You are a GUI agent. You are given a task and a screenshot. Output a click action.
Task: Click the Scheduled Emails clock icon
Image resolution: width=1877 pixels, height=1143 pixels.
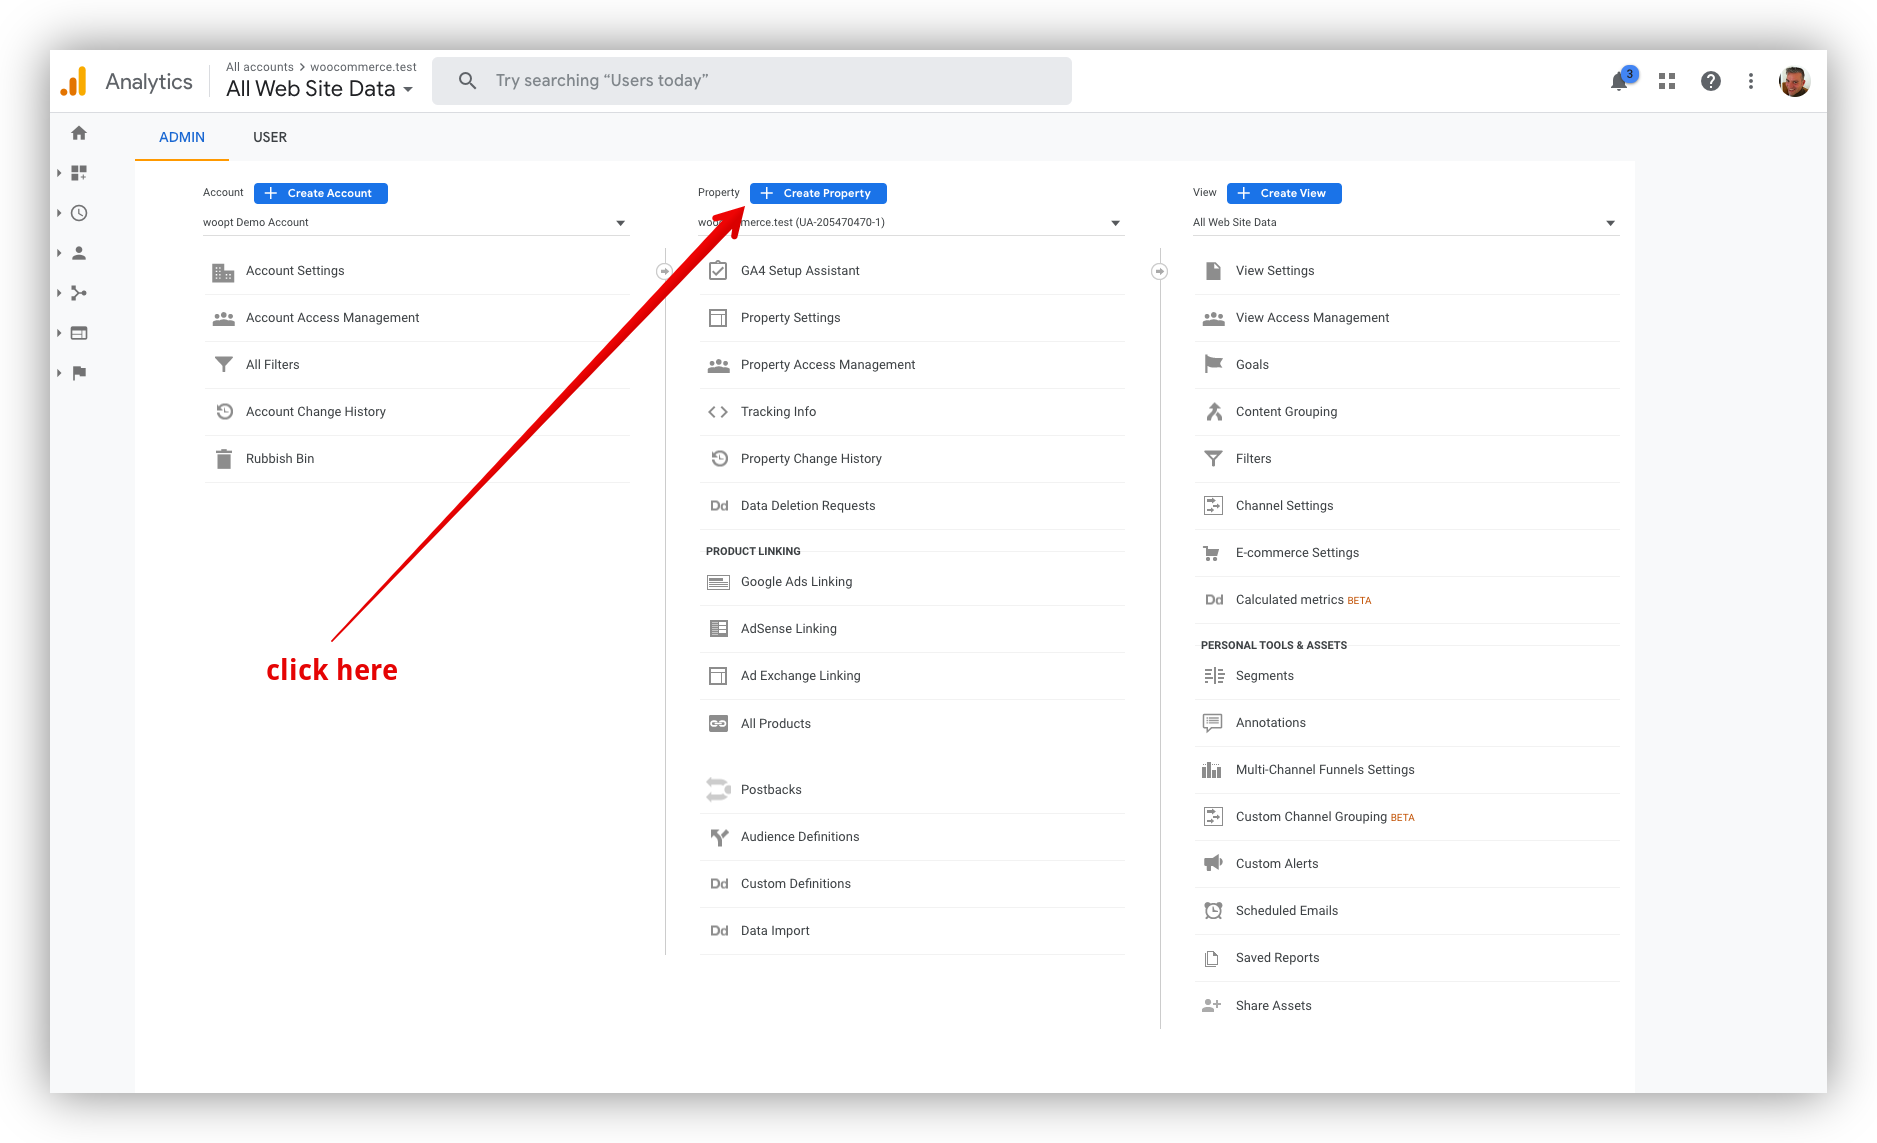point(1213,911)
